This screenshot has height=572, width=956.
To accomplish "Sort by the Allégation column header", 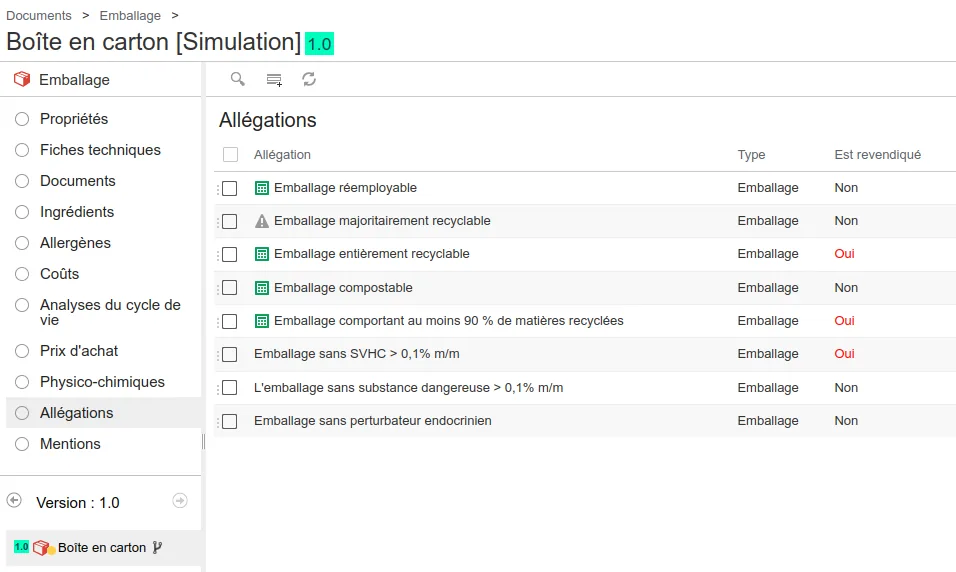I will pyautogui.click(x=282, y=155).
